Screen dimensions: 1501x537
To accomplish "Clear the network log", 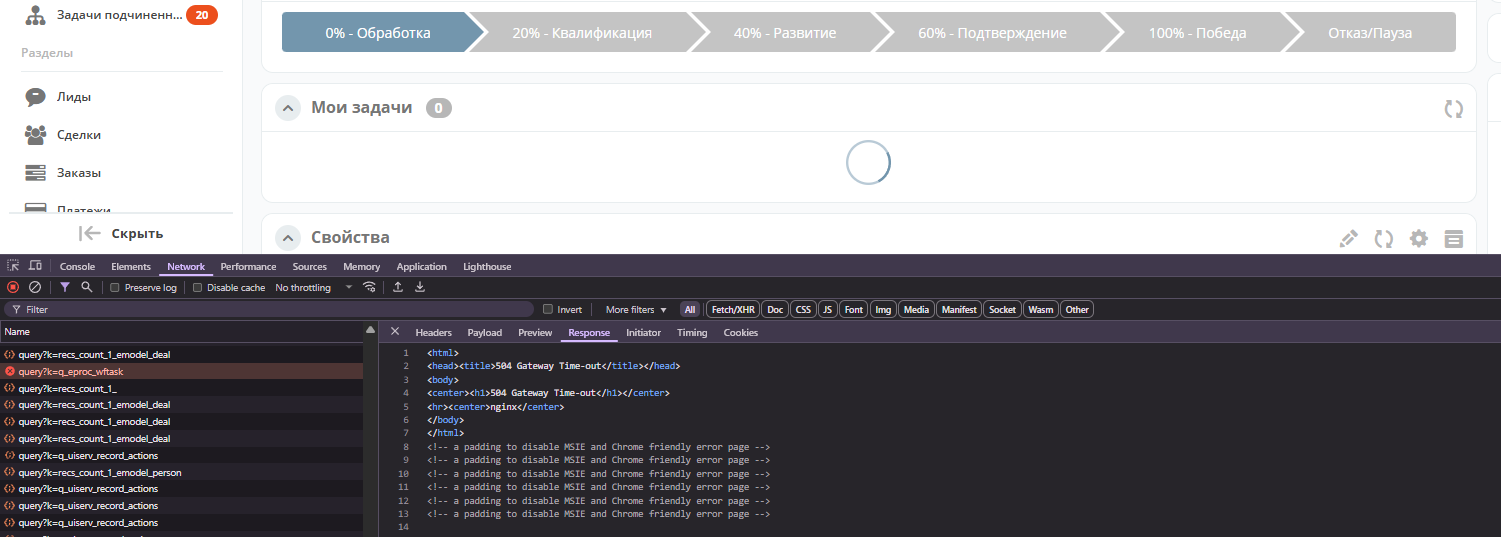I will tap(34, 287).
